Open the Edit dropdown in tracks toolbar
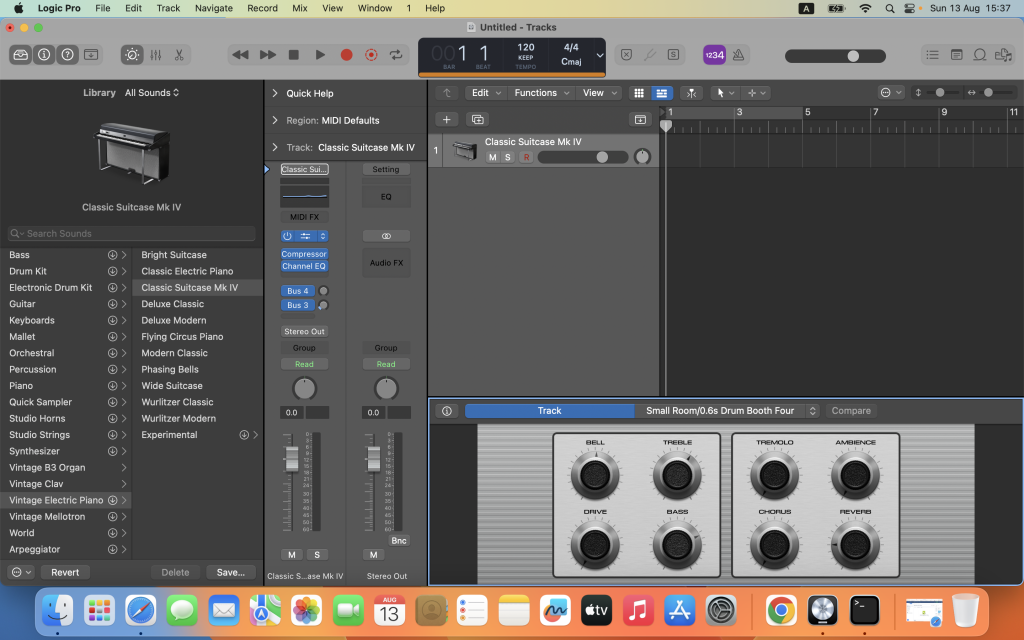This screenshot has width=1024, height=640. tap(487, 93)
